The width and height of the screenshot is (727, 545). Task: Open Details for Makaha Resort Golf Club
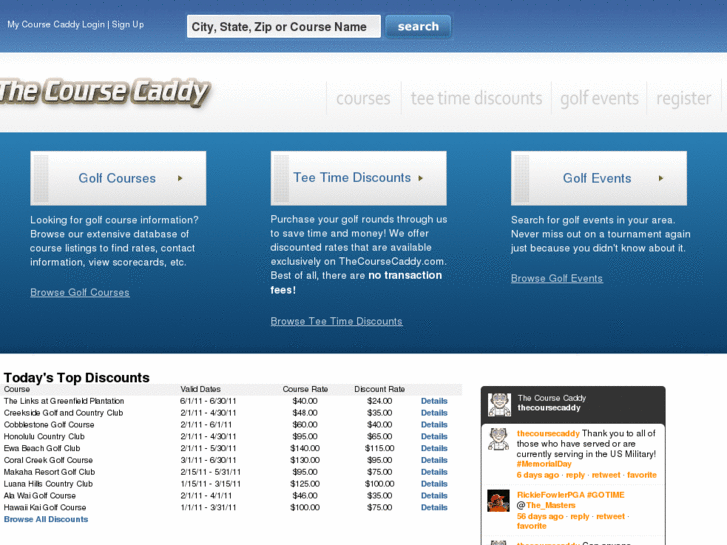[x=434, y=472]
